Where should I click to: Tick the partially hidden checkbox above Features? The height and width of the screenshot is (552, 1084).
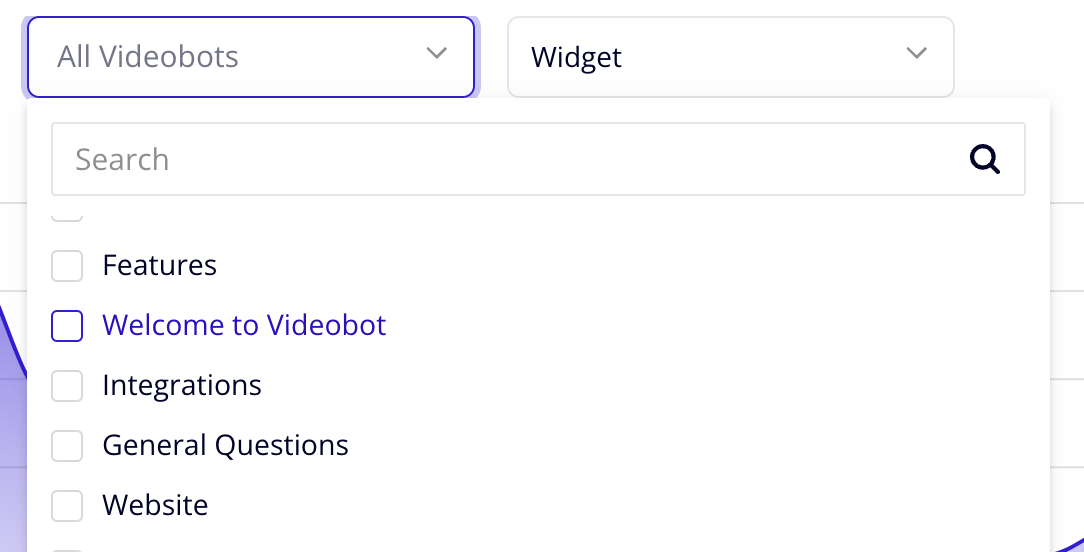(x=67, y=216)
